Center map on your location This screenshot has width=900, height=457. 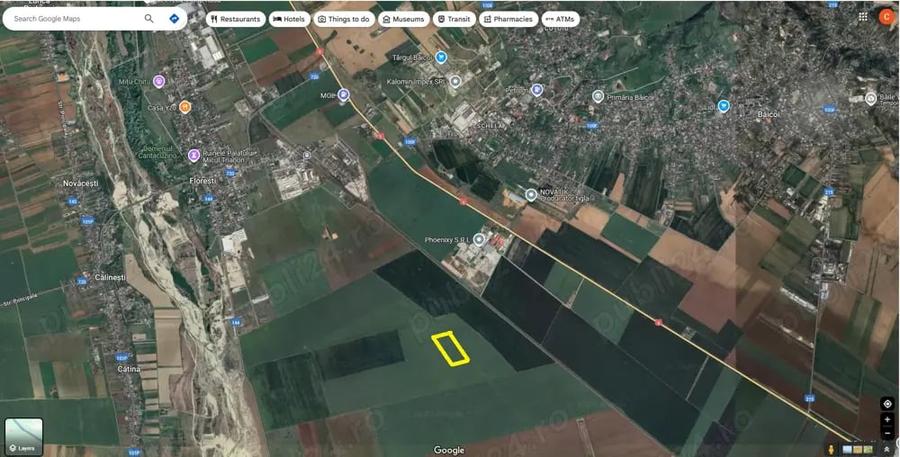pos(887,404)
